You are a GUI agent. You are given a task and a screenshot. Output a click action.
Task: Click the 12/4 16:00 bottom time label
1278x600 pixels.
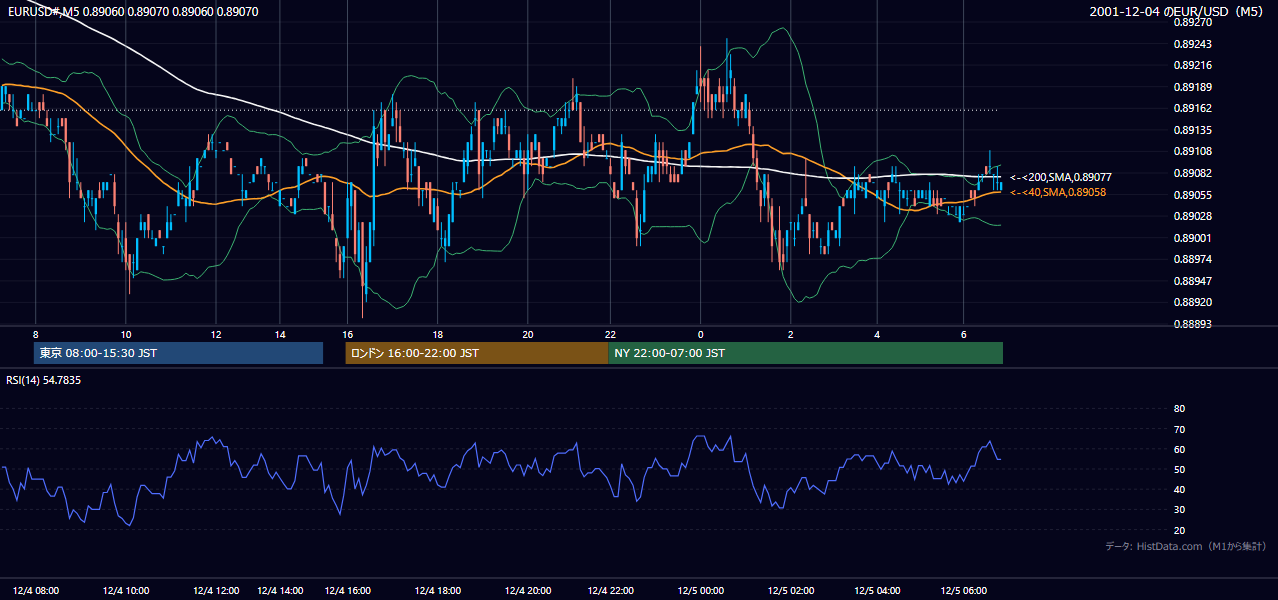347,590
